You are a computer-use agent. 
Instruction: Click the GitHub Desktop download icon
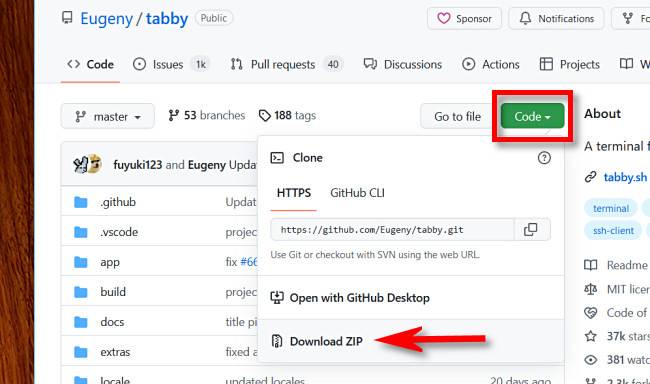tap(277, 297)
